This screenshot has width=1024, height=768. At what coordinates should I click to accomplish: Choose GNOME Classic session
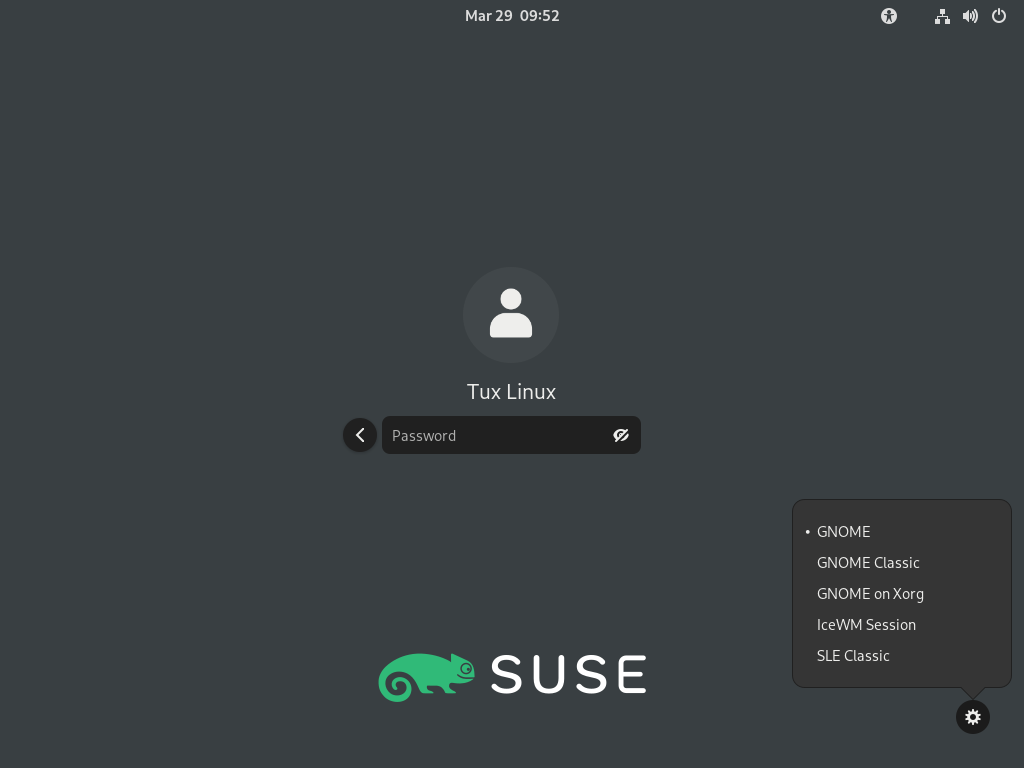point(868,563)
